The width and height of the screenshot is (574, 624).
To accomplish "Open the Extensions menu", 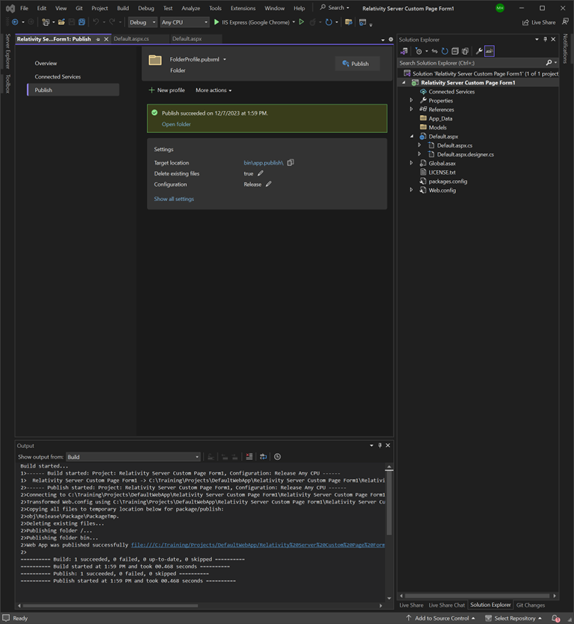I will pyautogui.click(x=243, y=8).
